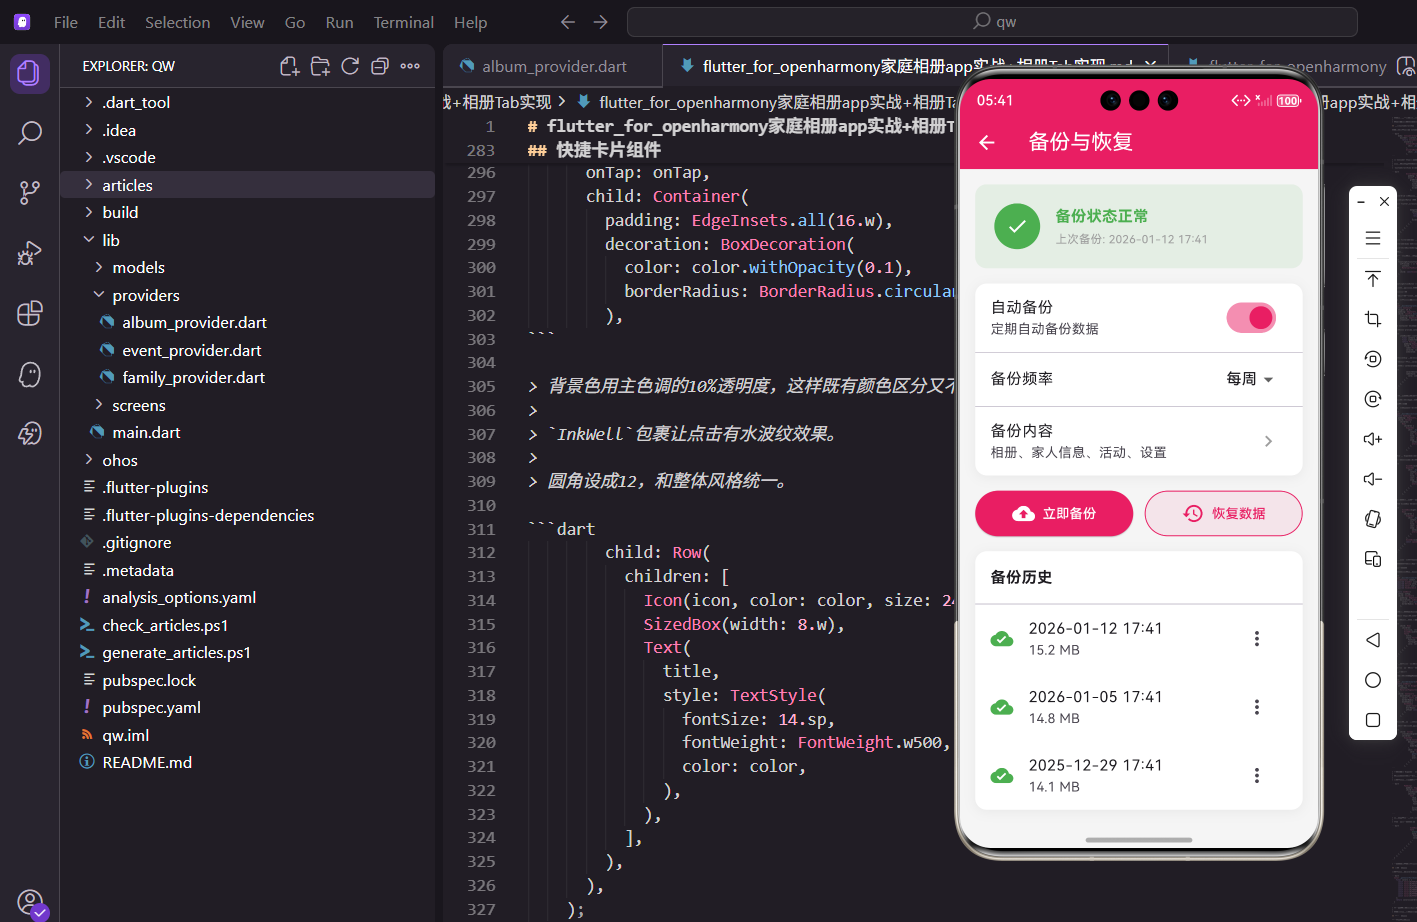
Task: Expand the ohos folder
Action: [247, 460]
